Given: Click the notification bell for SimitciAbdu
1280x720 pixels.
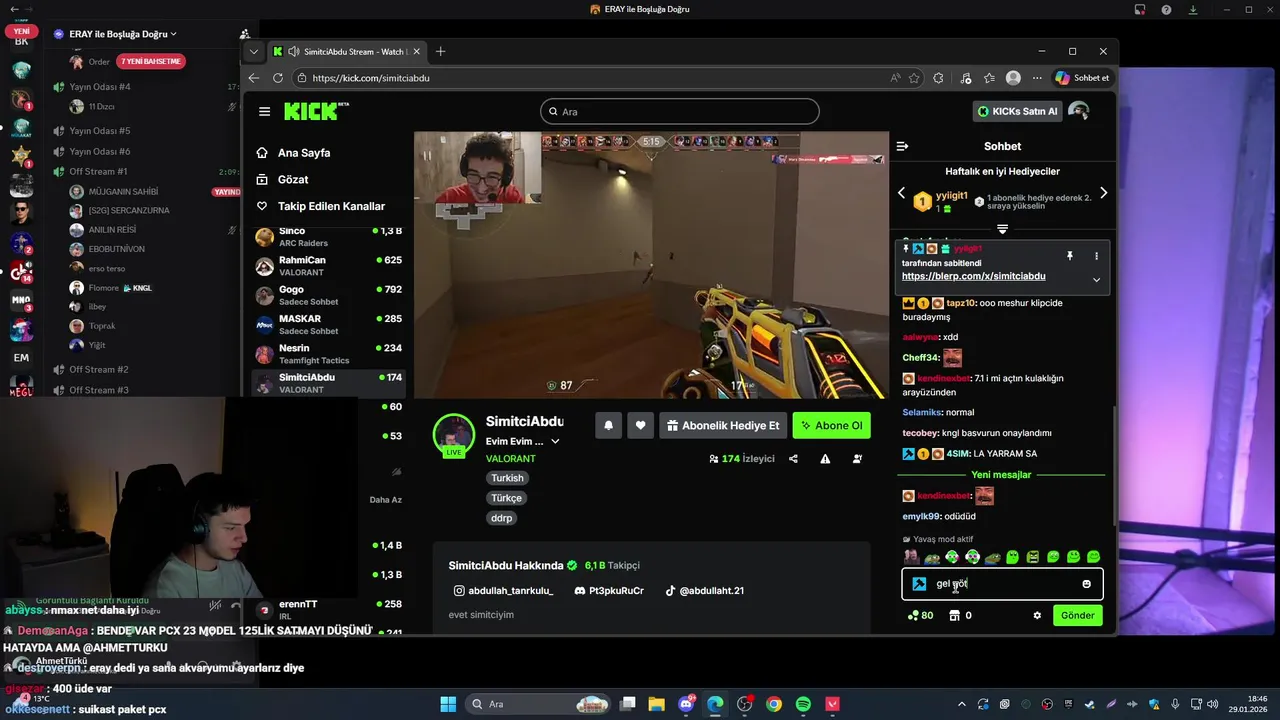Looking at the screenshot, I should pos(608,425).
